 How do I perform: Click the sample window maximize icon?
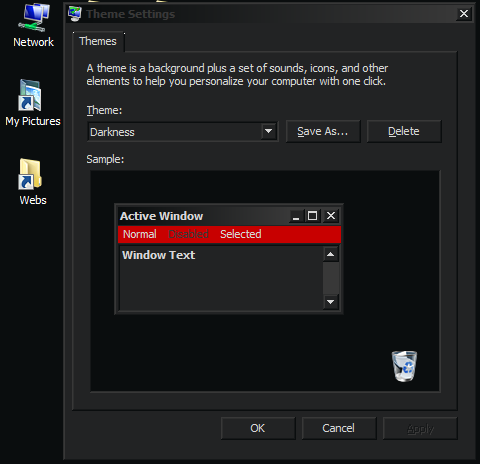312,216
